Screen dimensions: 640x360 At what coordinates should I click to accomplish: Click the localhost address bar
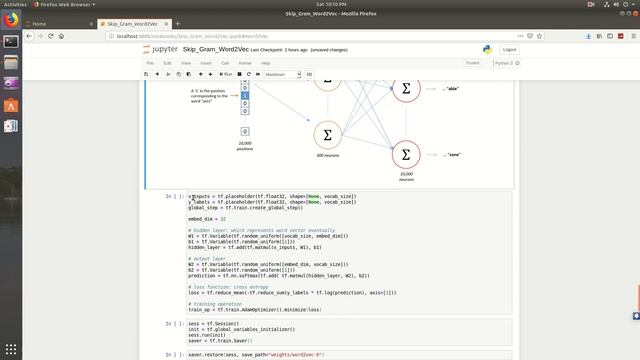coord(310,36)
